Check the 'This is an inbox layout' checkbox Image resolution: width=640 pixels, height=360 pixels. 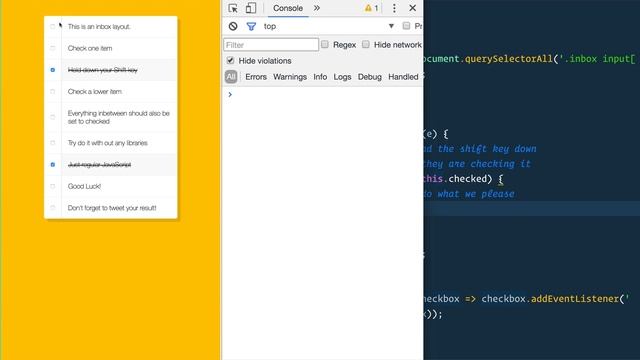point(53,27)
